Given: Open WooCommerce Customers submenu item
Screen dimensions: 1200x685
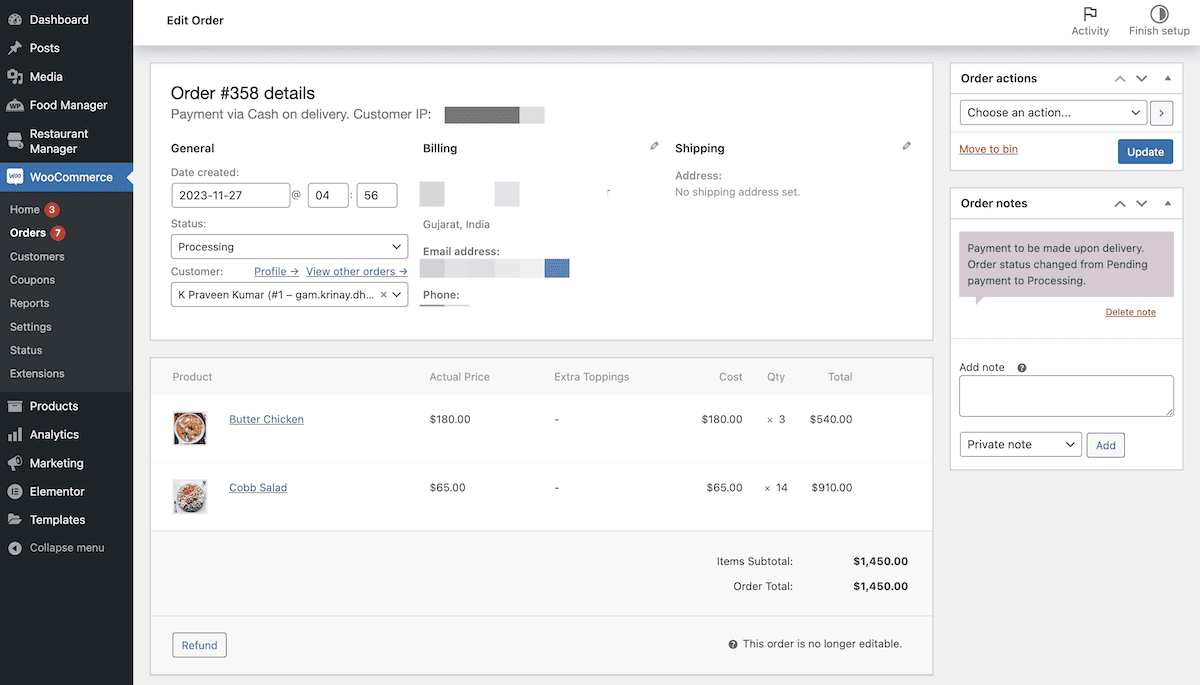Looking at the screenshot, I should [x=37, y=257].
